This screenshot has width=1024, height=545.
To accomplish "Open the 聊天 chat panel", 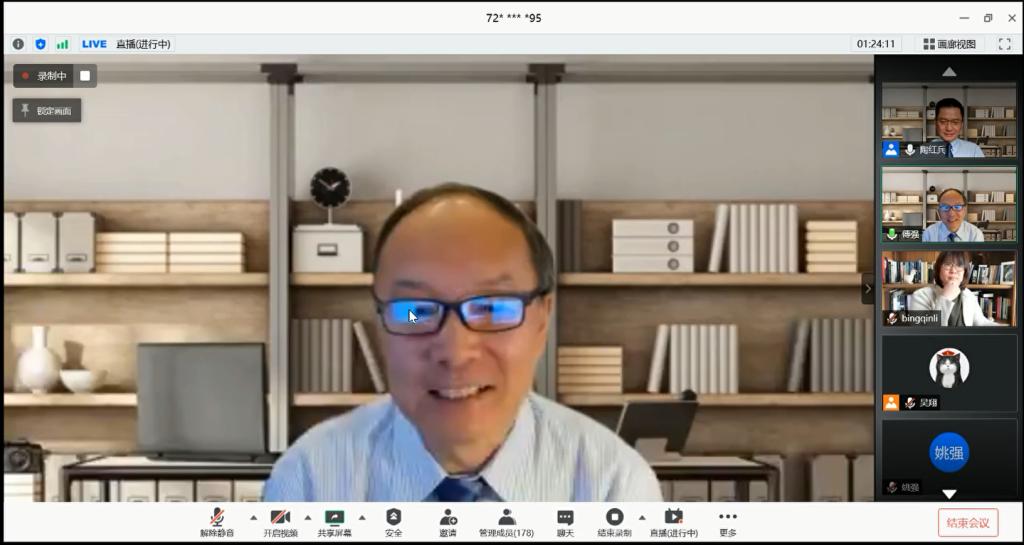I will 565,522.
